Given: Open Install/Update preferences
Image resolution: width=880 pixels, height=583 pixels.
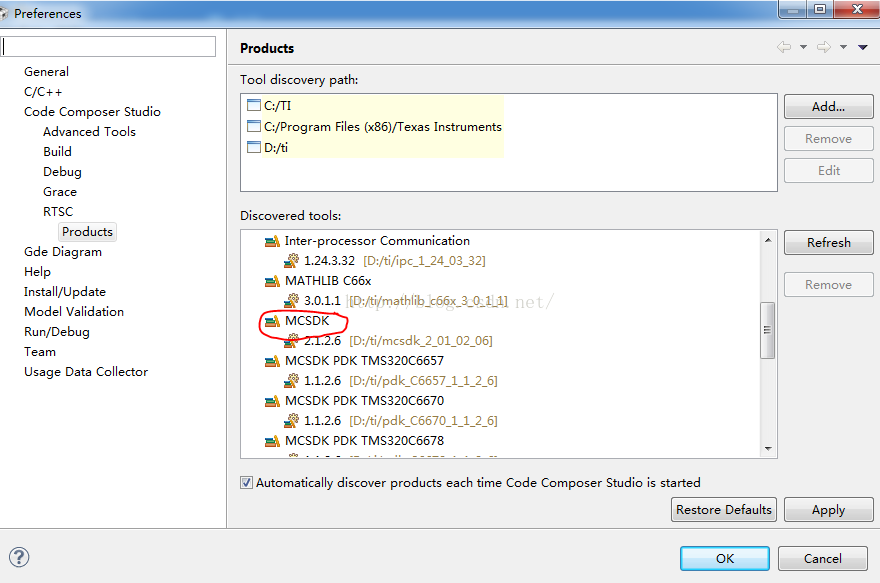Looking at the screenshot, I should click(x=65, y=292).
